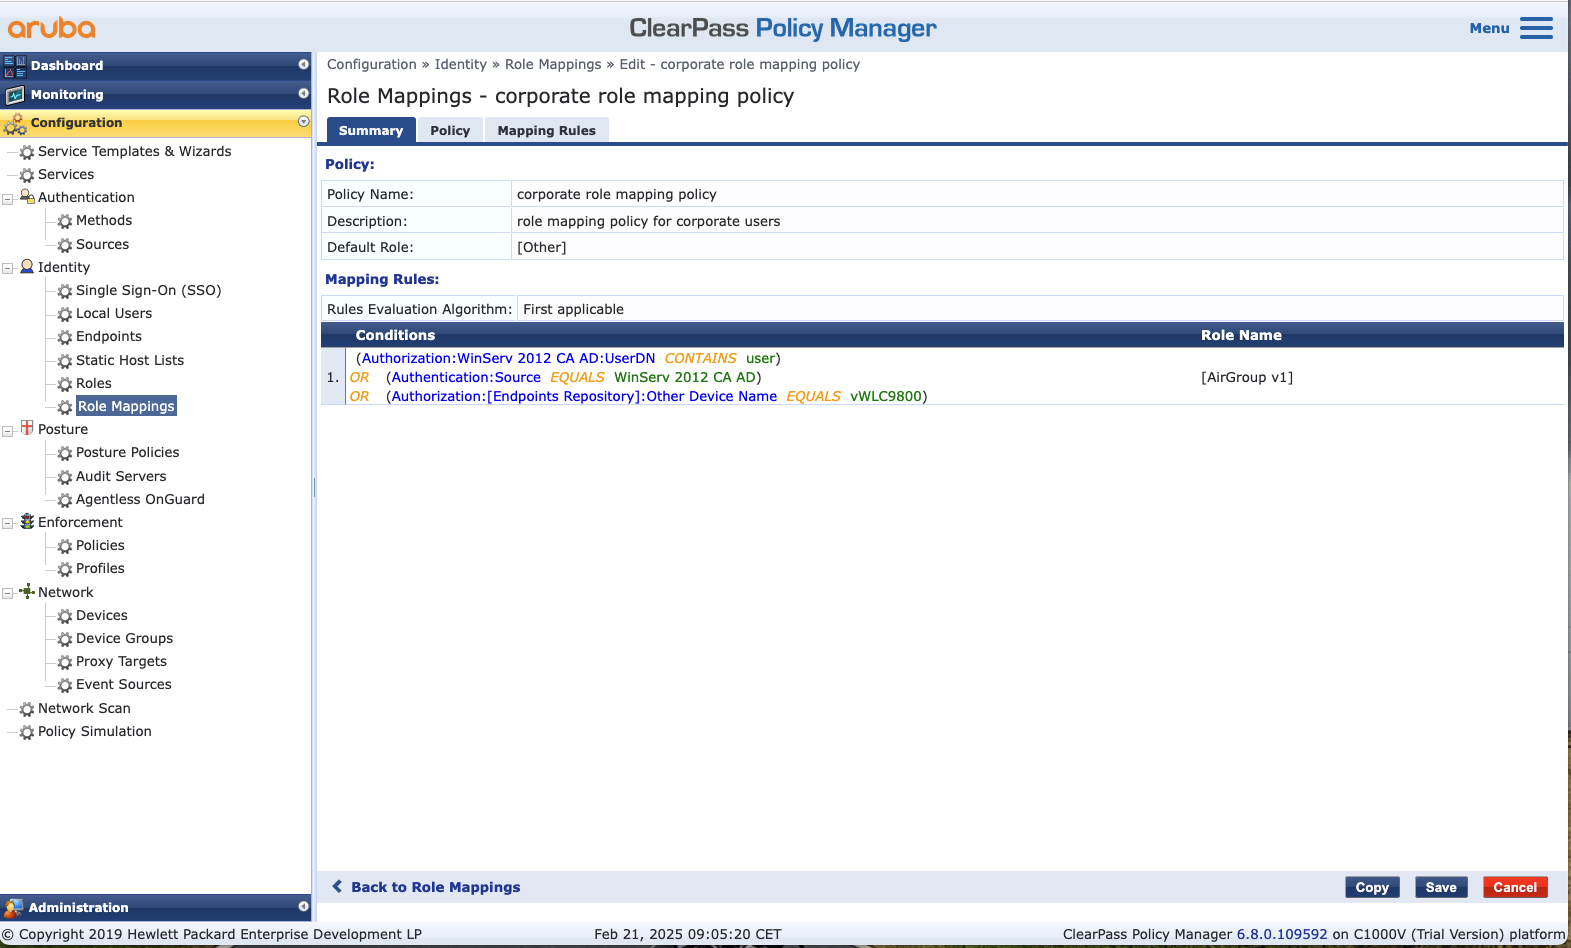This screenshot has width=1571, height=948.
Task: Click Role Mappings in the breadcrumb
Action: pos(553,64)
